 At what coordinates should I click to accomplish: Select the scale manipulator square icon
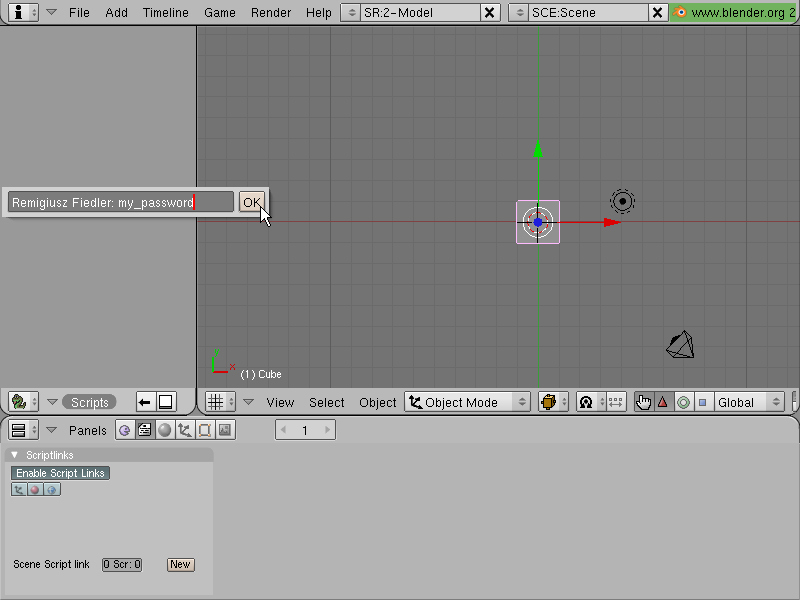[x=703, y=402]
